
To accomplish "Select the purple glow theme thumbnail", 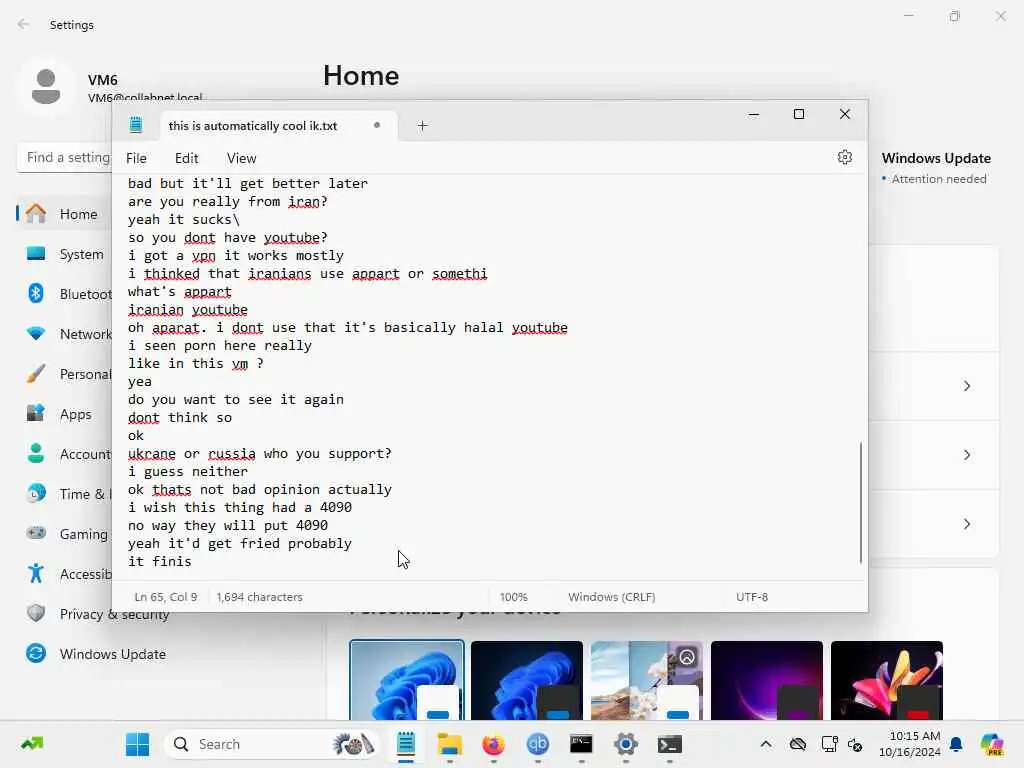I will pyautogui.click(x=767, y=680).
